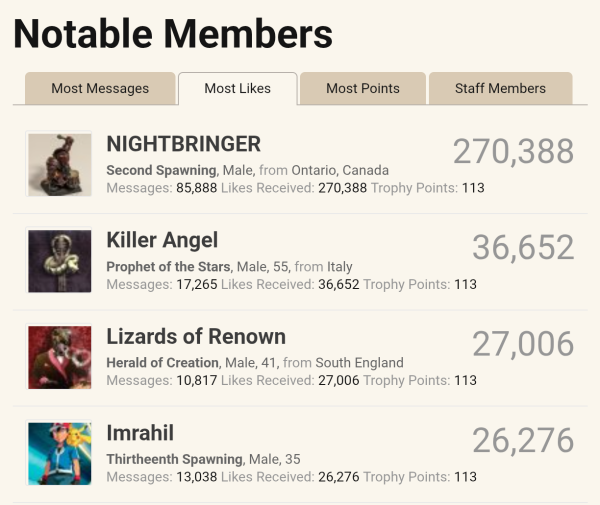Switch to the Most Messages tab
The width and height of the screenshot is (600, 505).
pyautogui.click(x=100, y=88)
